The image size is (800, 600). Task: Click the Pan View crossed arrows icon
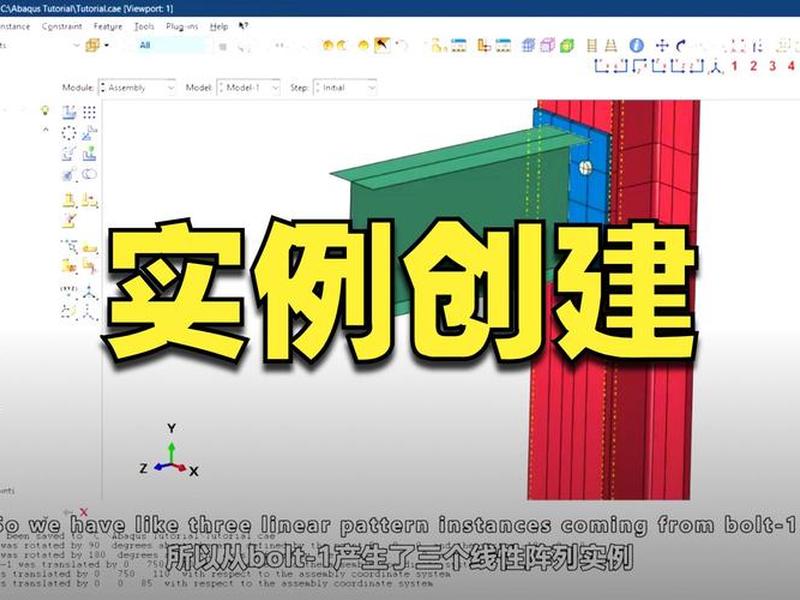pyautogui.click(x=662, y=46)
